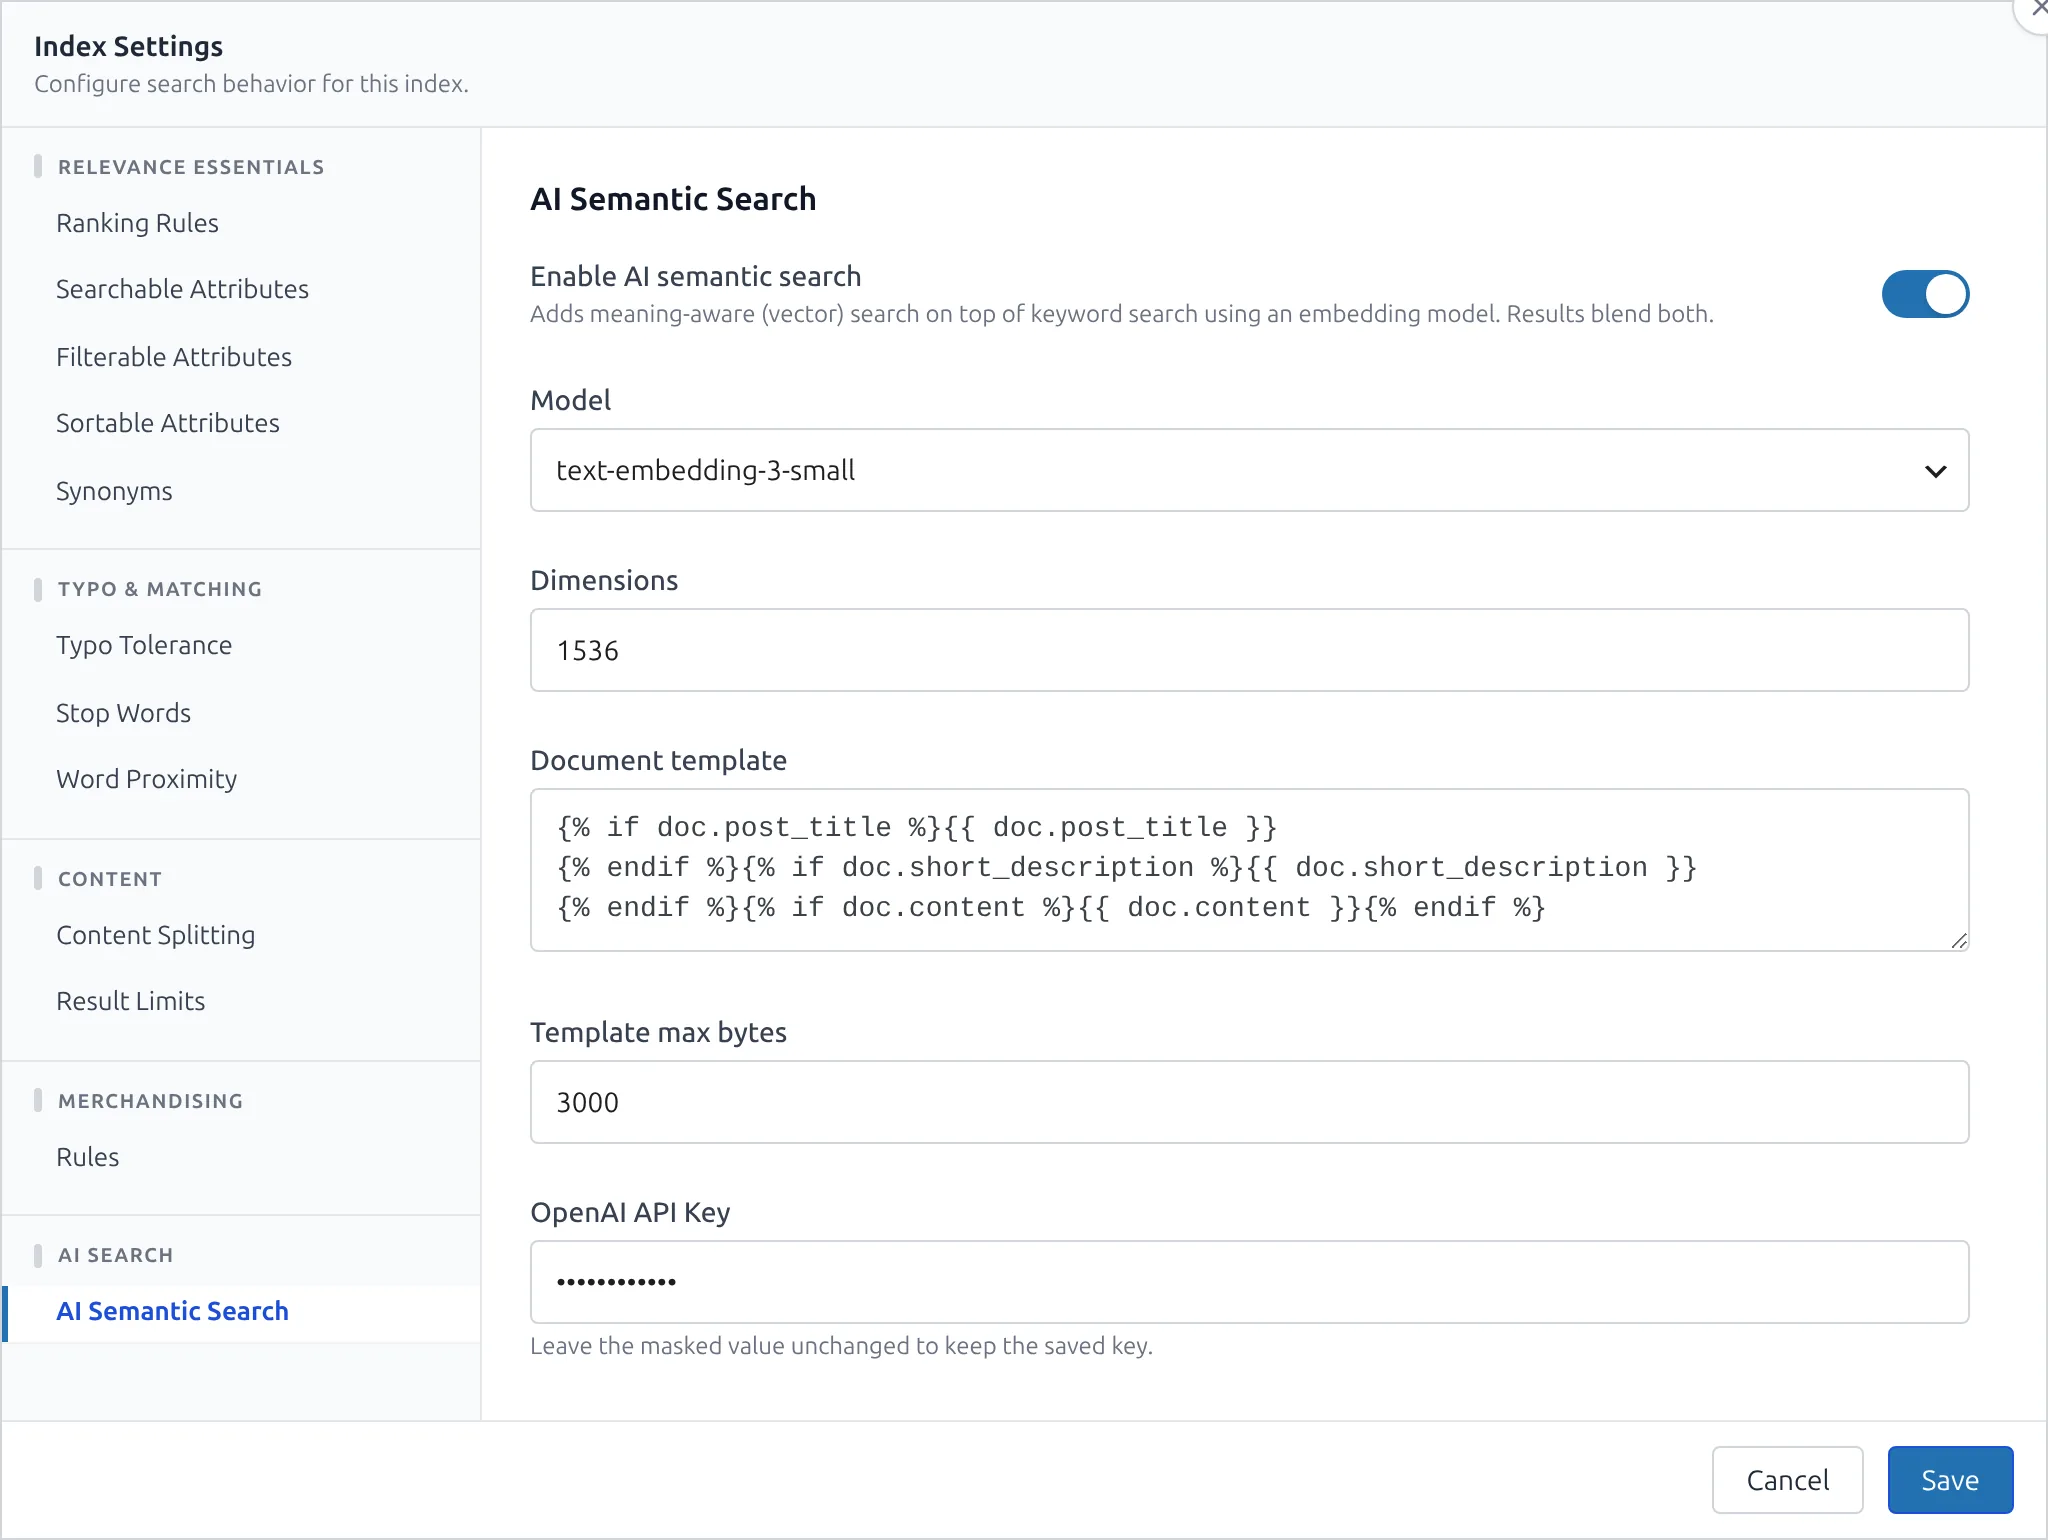Close the Index Settings dialog
The height and width of the screenshot is (1540, 2048).
(2036, 10)
